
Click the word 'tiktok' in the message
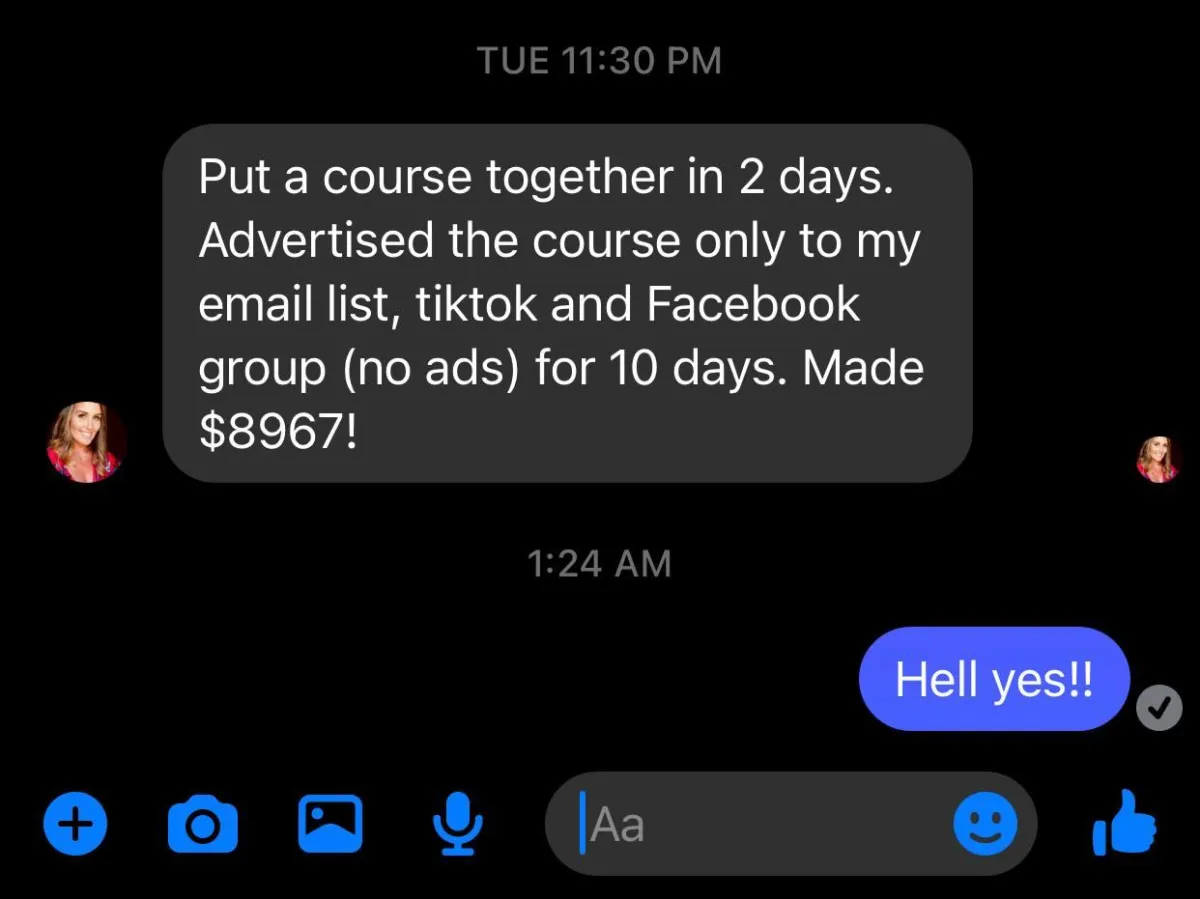pyautogui.click(x=475, y=304)
